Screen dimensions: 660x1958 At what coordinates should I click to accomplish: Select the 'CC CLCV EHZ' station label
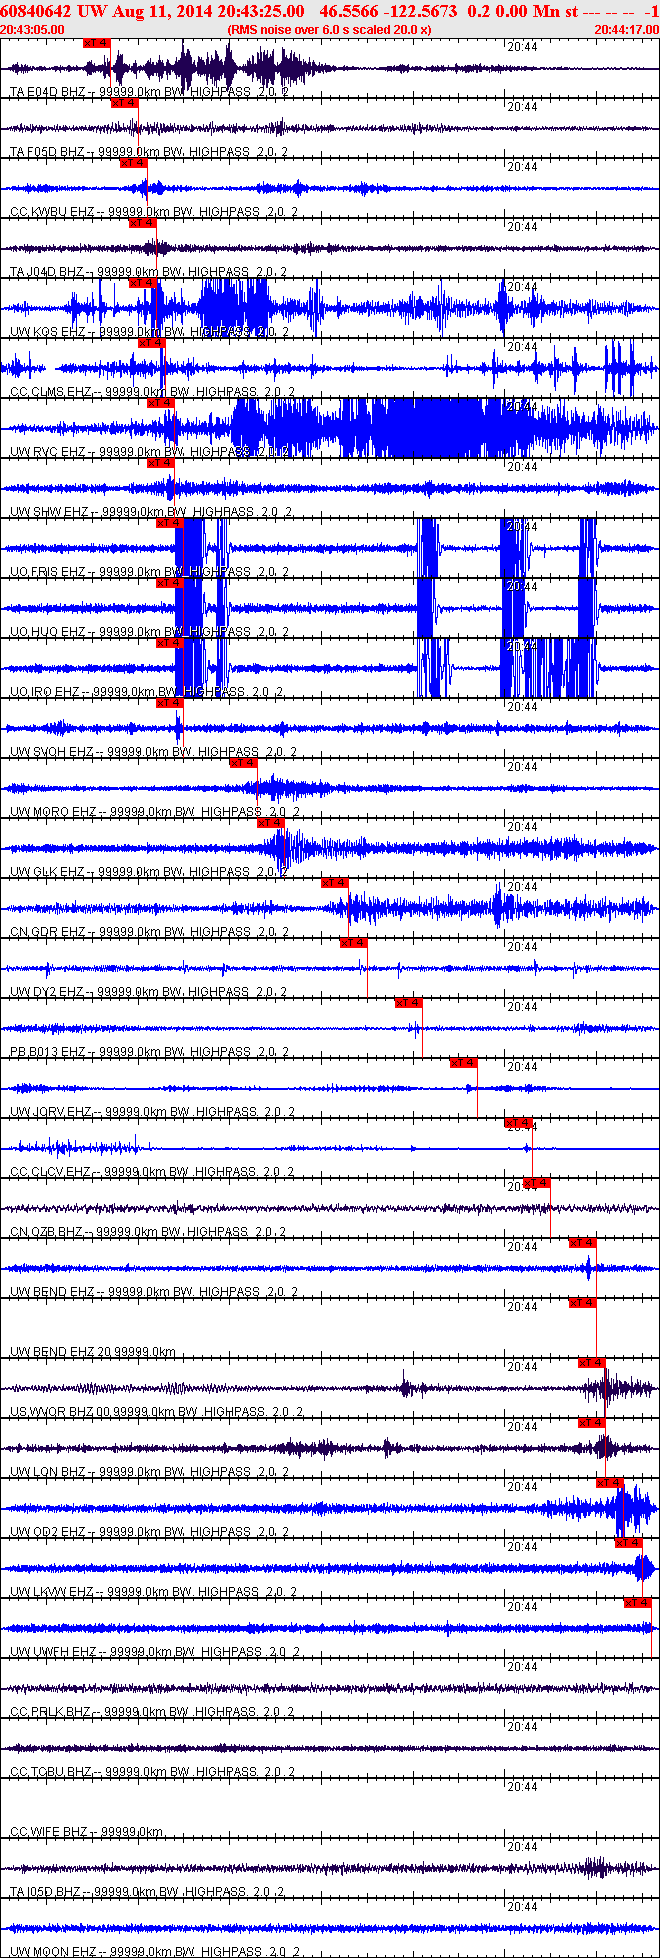tap(52, 1172)
